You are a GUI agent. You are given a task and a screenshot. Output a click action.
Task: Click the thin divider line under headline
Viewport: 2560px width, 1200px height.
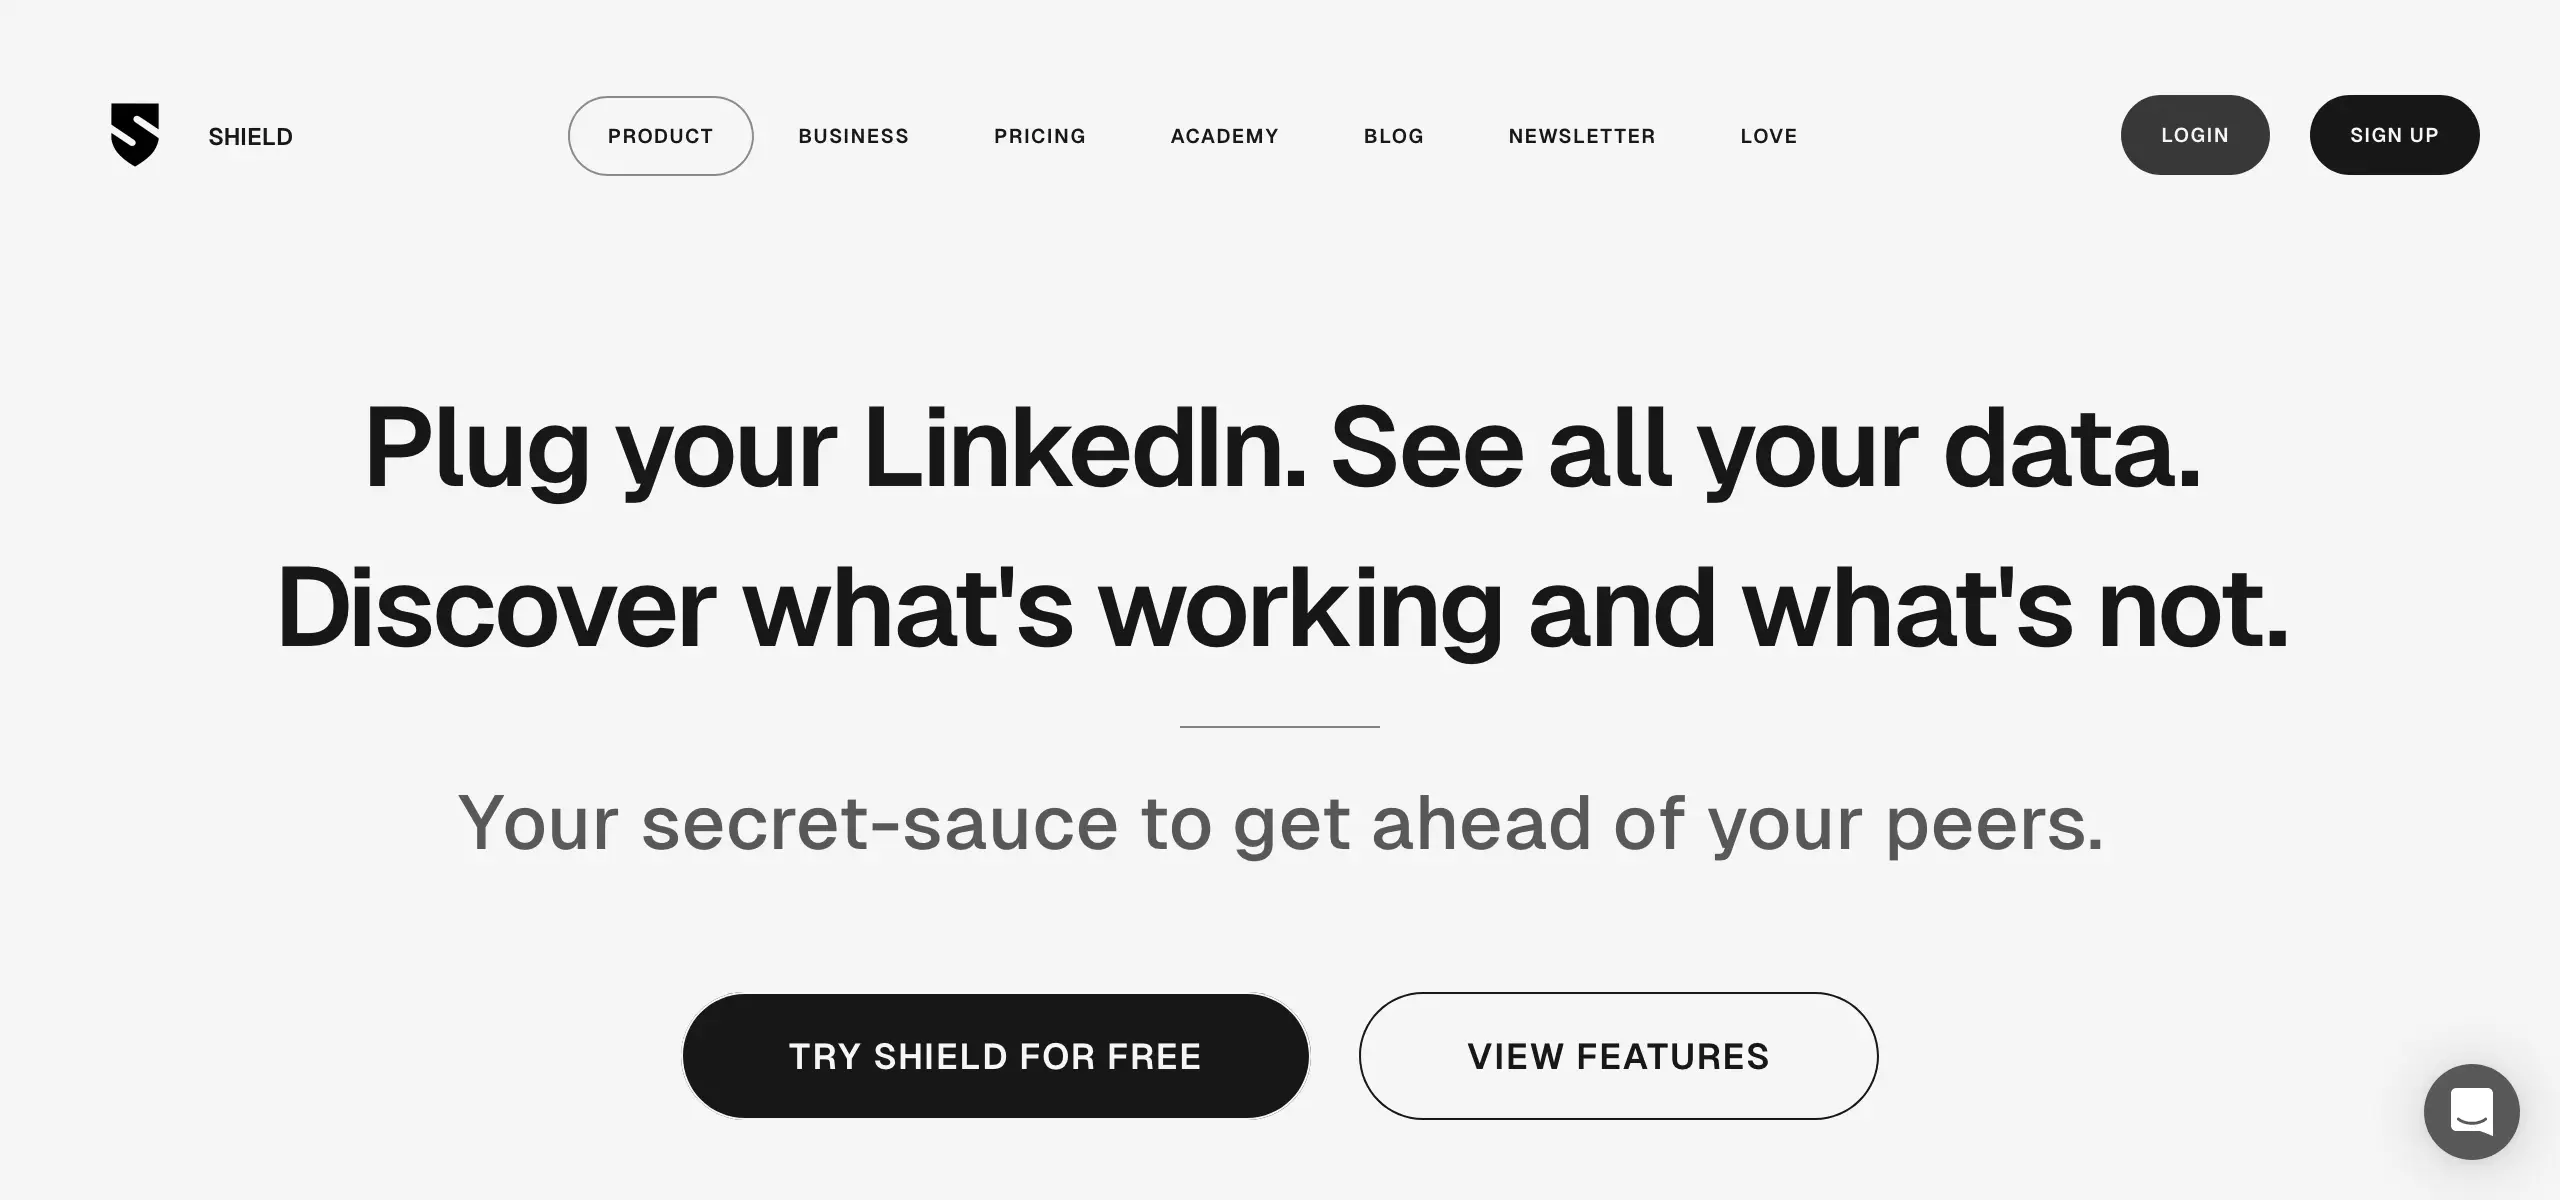[1280, 727]
